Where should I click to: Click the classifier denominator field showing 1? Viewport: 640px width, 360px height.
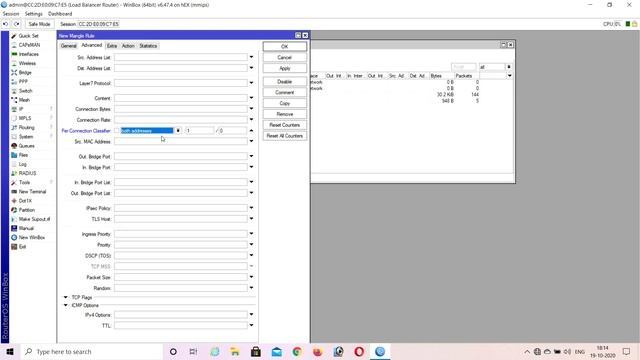tap(199, 131)
